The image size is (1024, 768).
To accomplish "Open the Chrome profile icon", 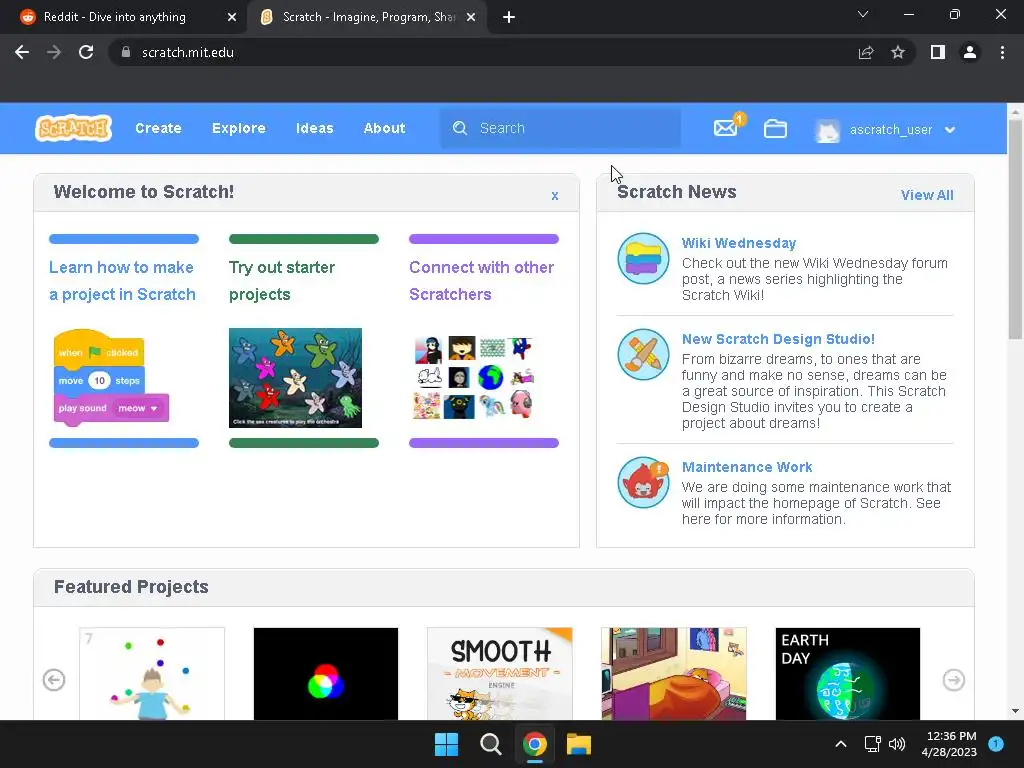I will pyautogui.click(x=970, y=52).
